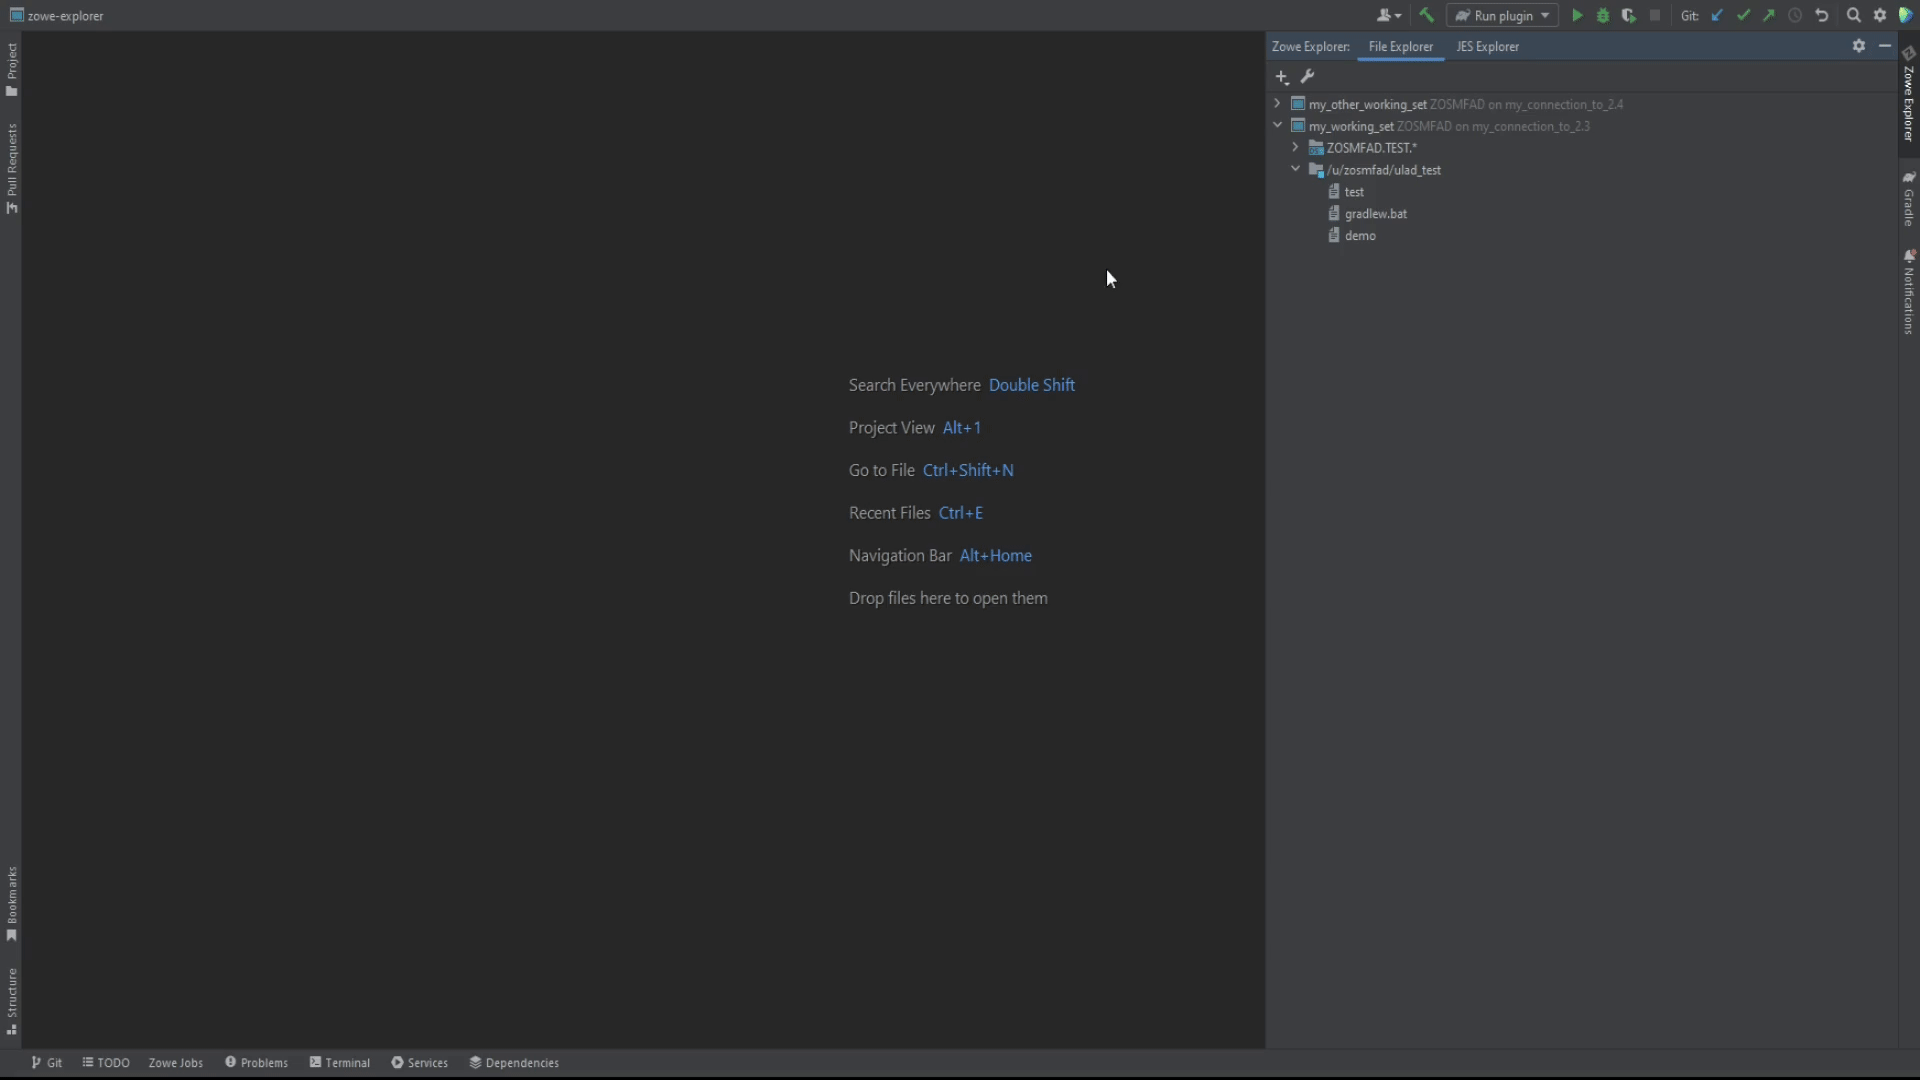Select the demo file in the tree
1920x1080 pixels.
pos(1361,235)
